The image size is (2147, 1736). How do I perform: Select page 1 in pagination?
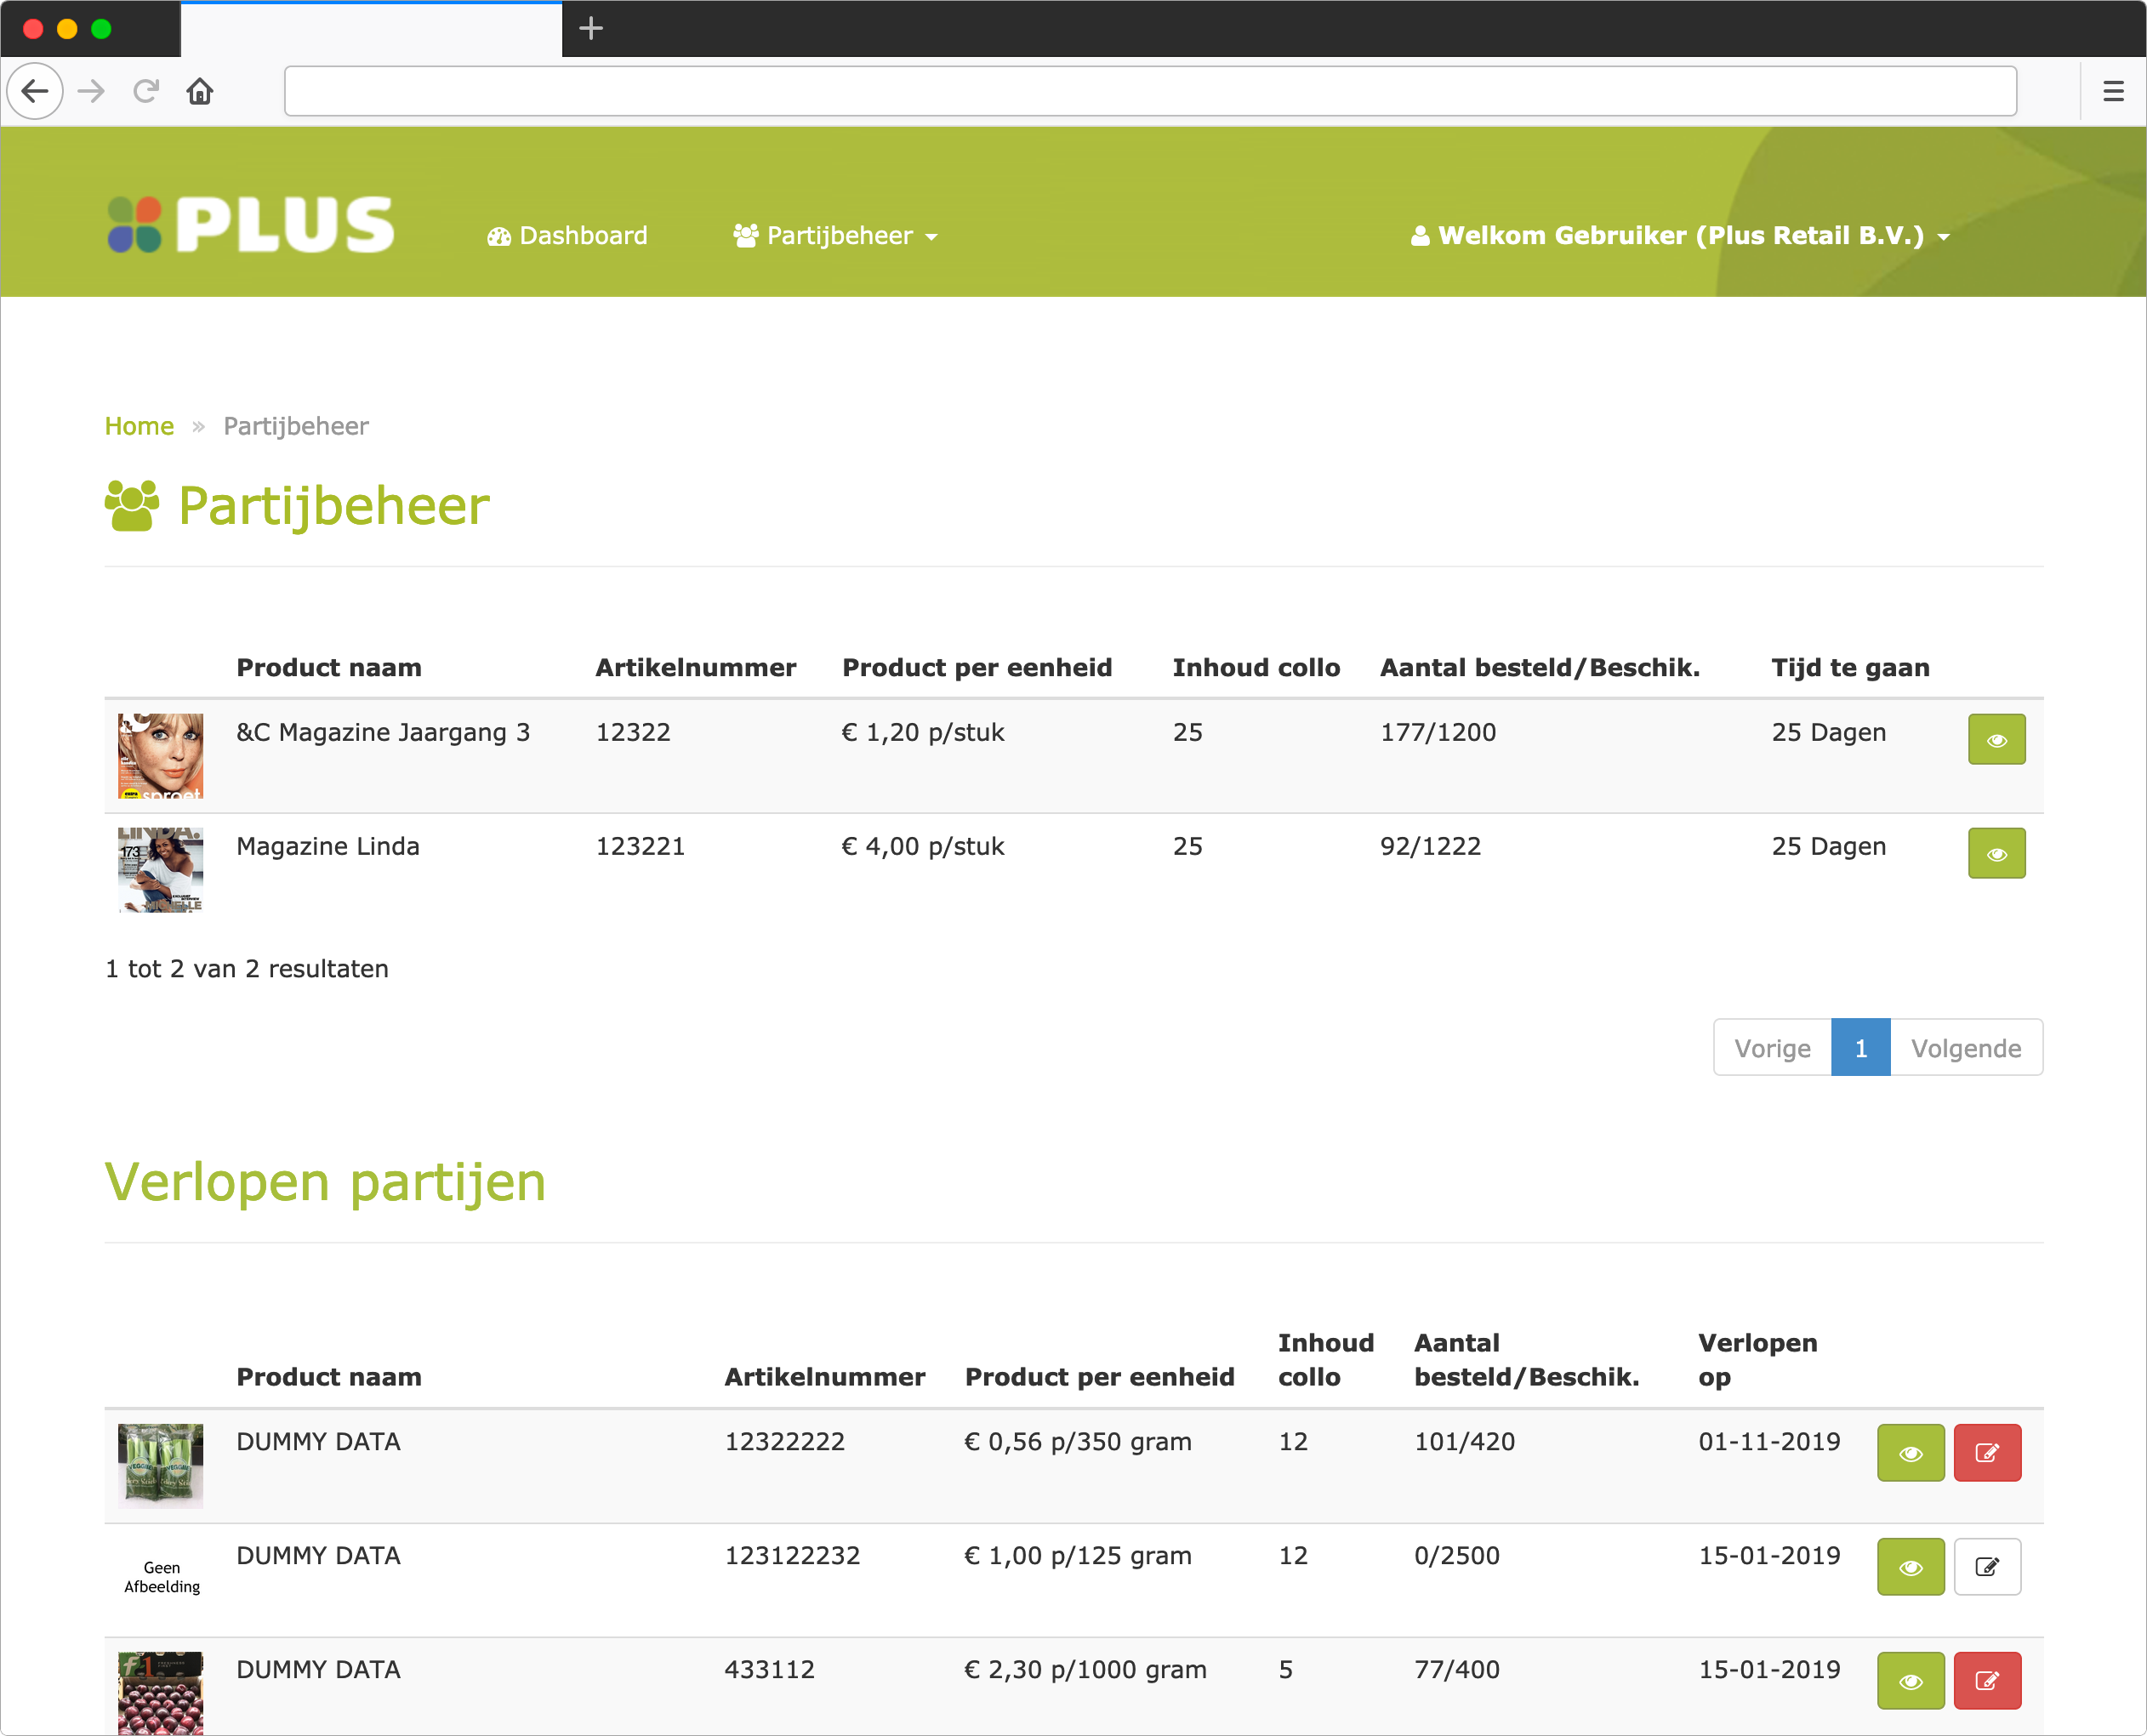click(x=1860, y=1047)
